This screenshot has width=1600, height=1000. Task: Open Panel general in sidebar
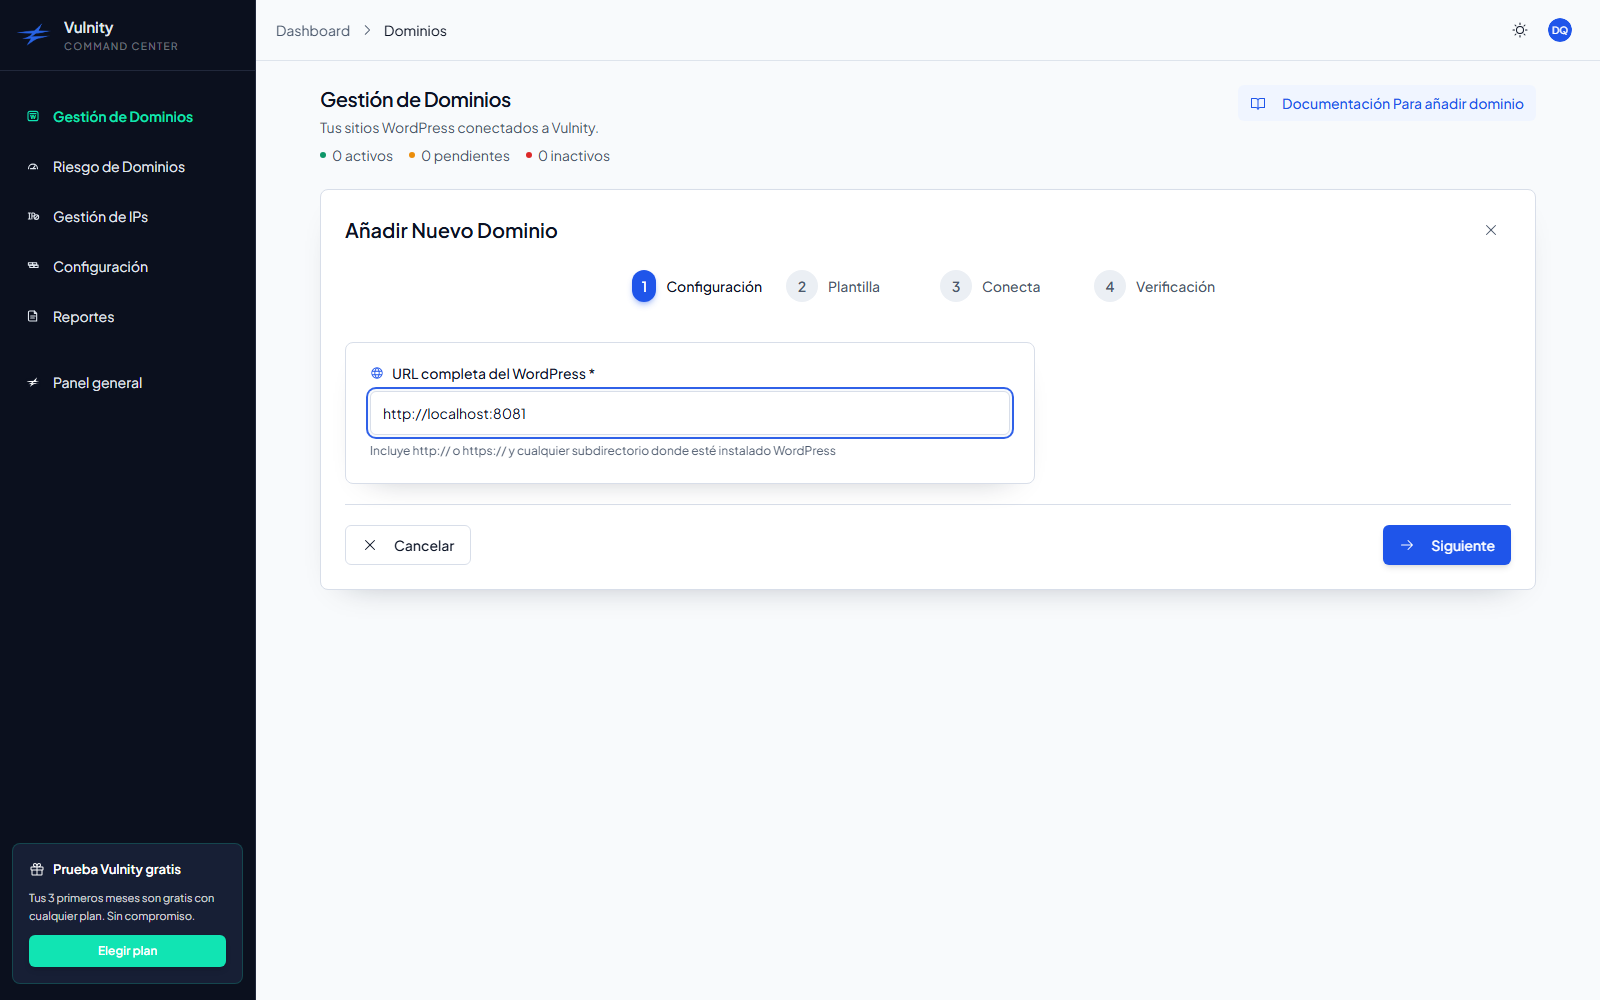[x=97, y=383]
